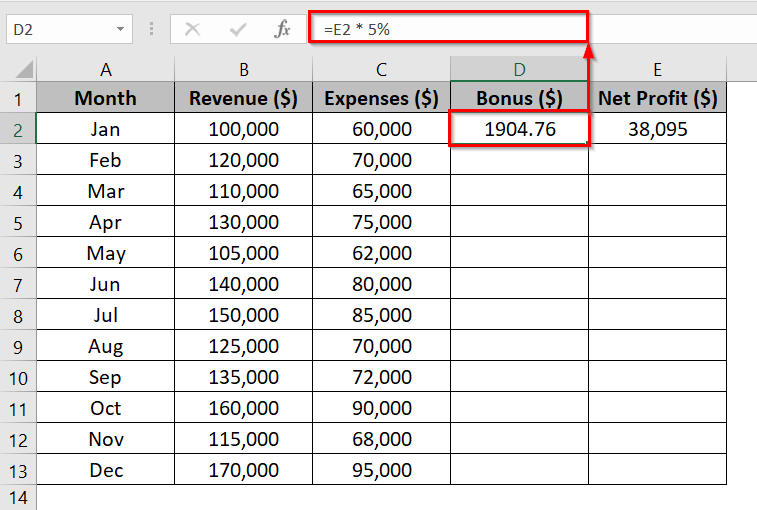The image size is (757, 510).
Task: Click the Select All corner triangle
Action: click(24, 69)
